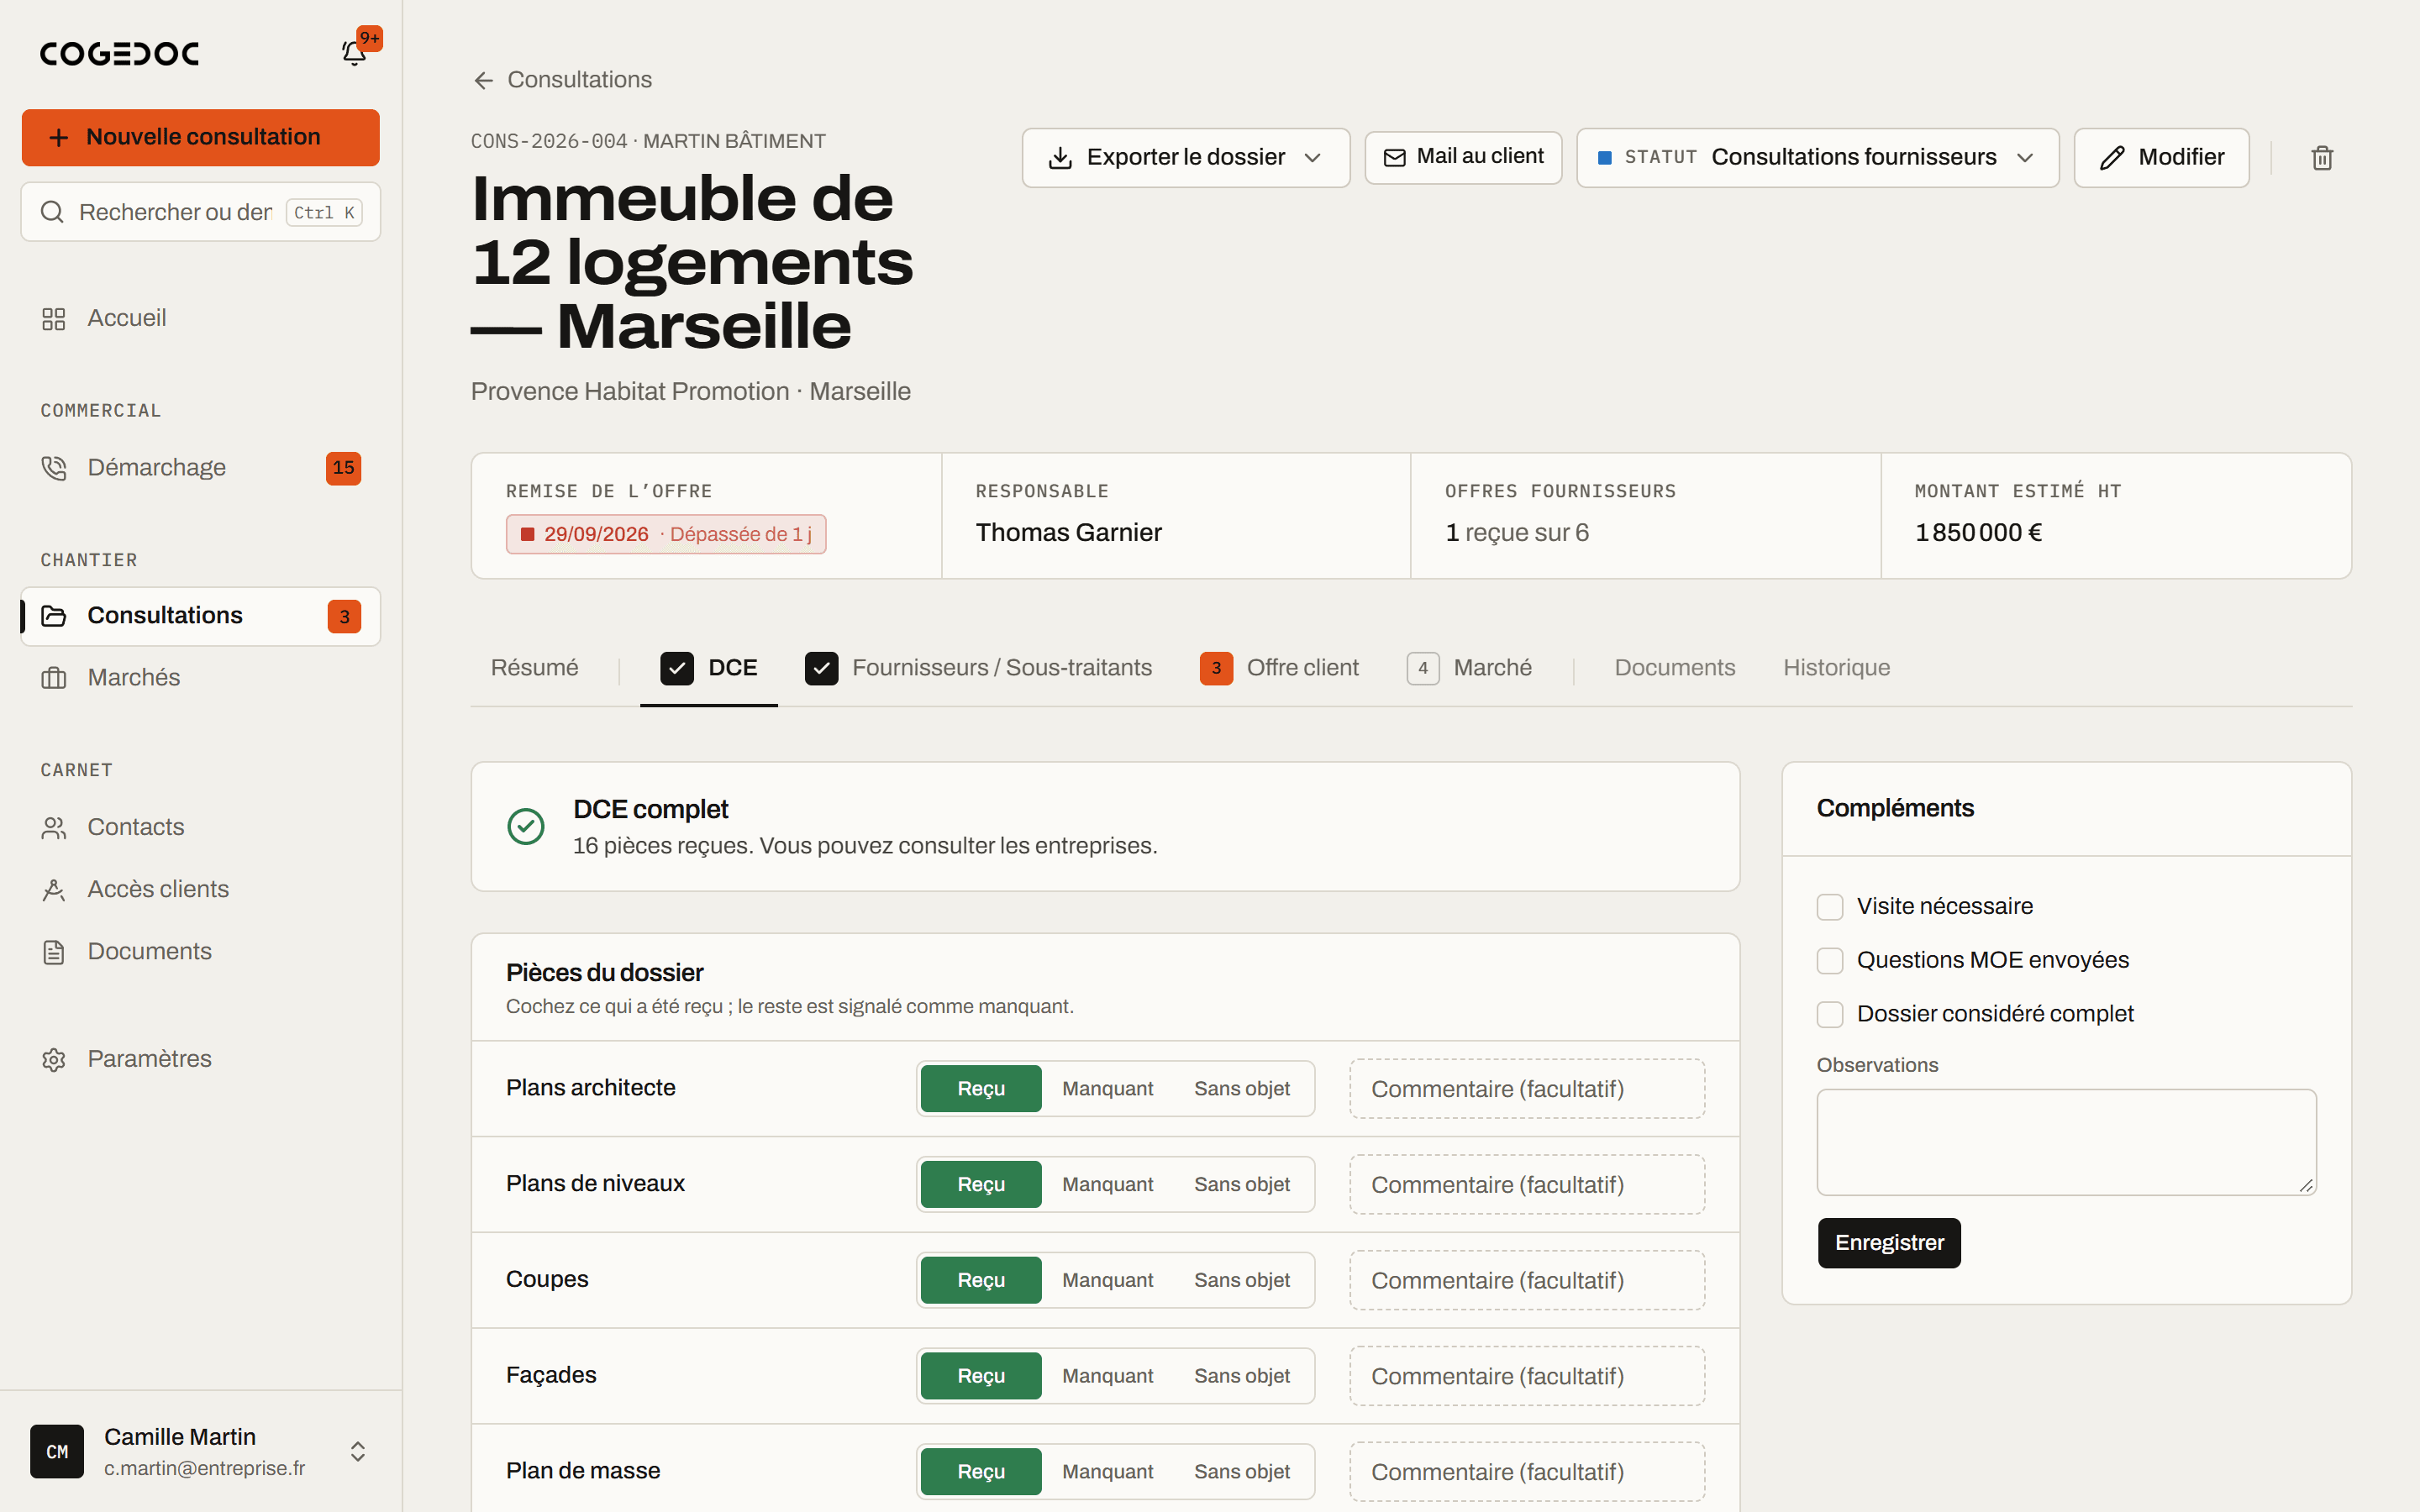Open the Historique tab
Image resolution: width=2420 pixels, height=1512 pixels.
point(1836,668)
